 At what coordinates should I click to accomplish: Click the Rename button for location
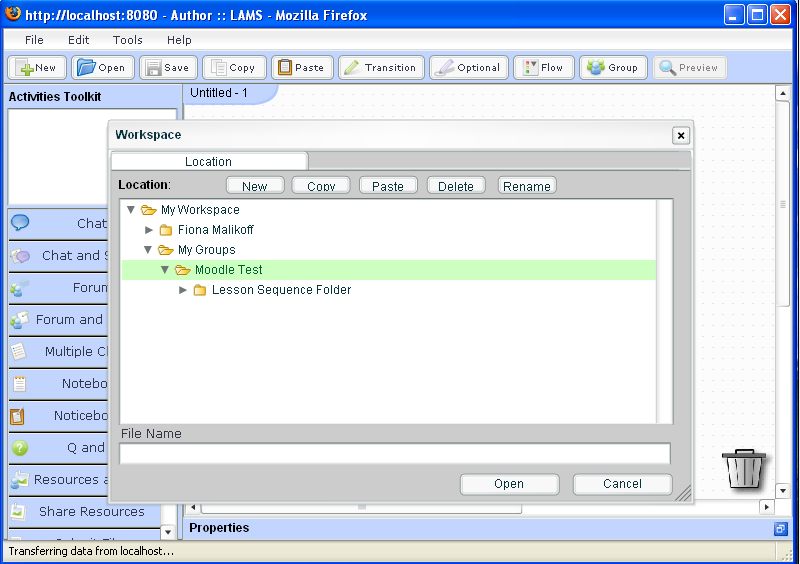[527, 186]
